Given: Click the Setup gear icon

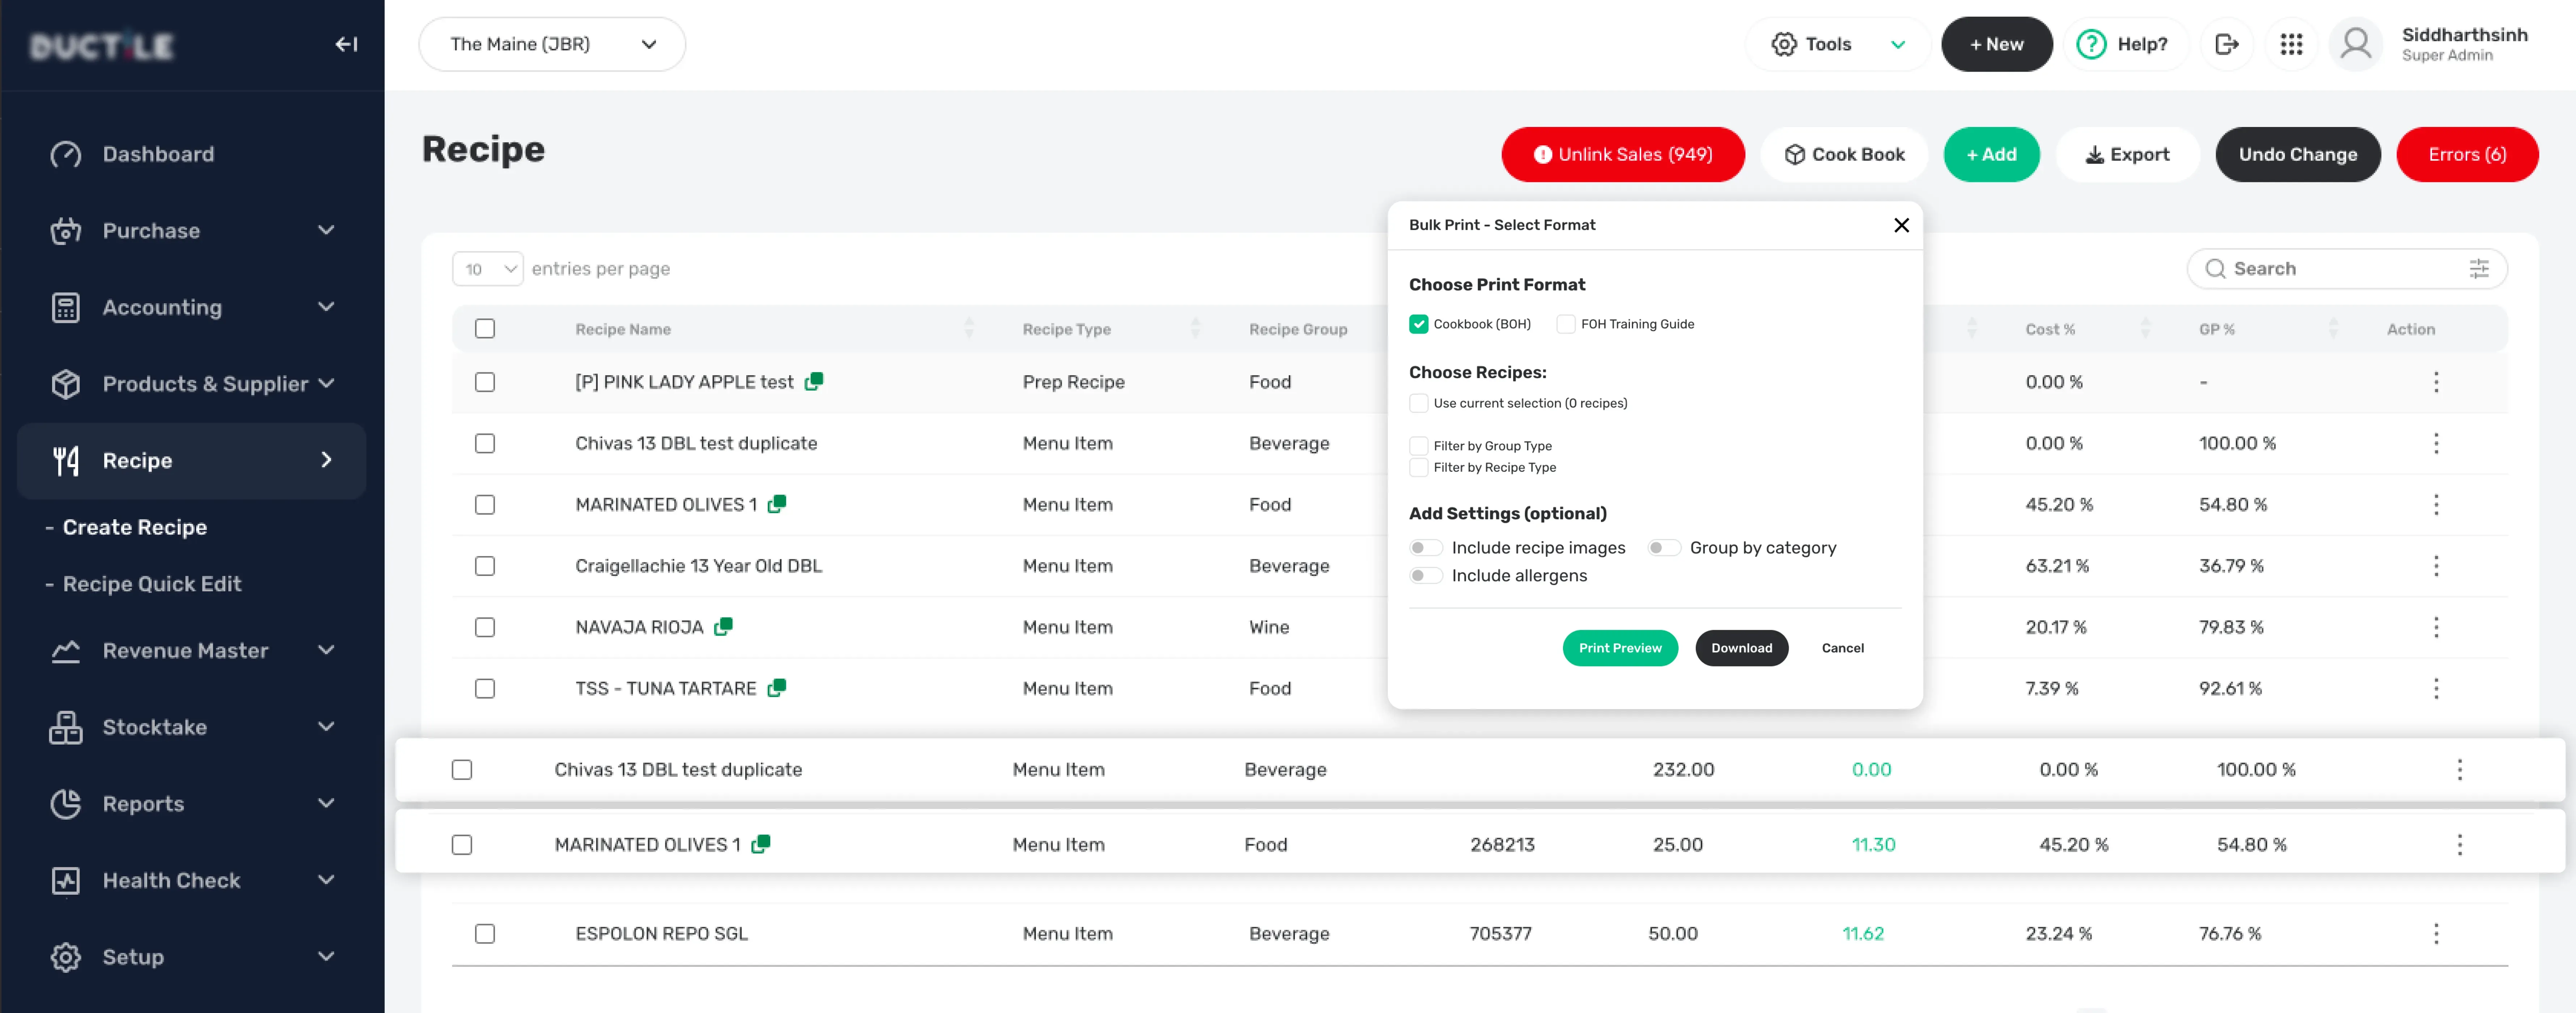Looking at the screenshot, I should (66, 957).
